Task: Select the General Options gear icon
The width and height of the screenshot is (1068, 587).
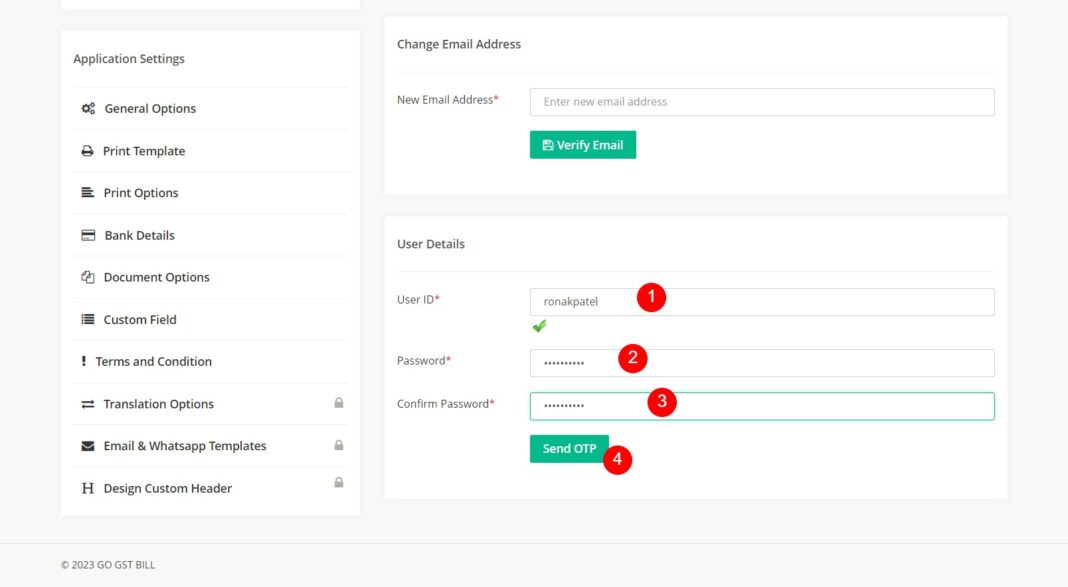Action: point(87,108)
